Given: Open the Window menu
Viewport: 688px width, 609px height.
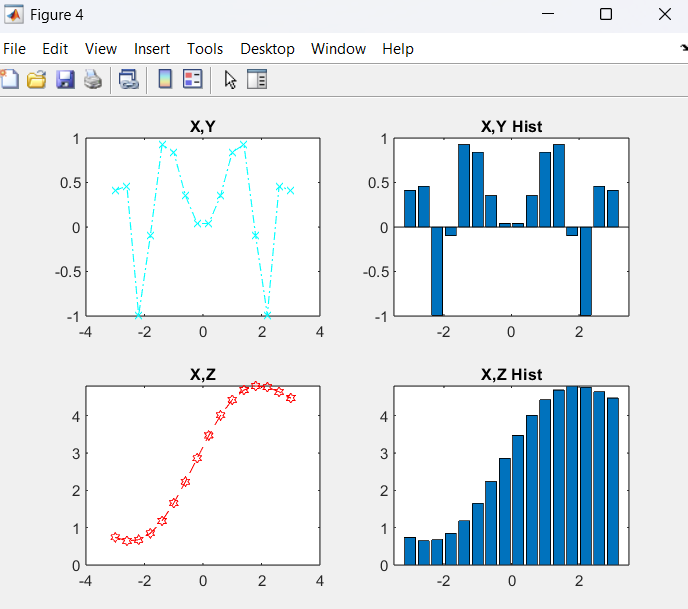Looking at the screenshot, I should pos(338,49).
